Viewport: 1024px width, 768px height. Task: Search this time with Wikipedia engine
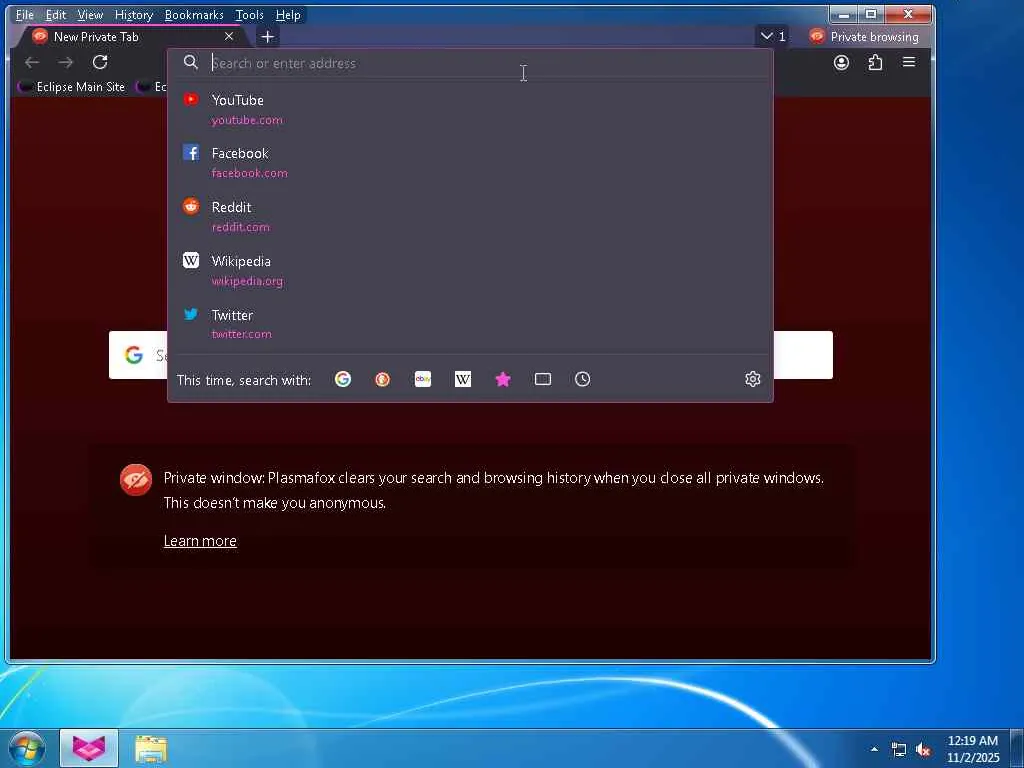[x=462, y=379]
